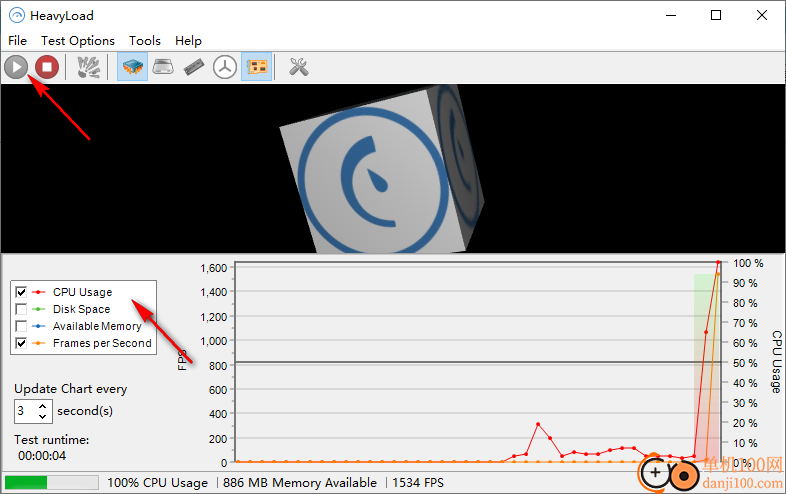Start the stress test with the play button
This screenshot has height=494, width=786.
coord(16,67)
